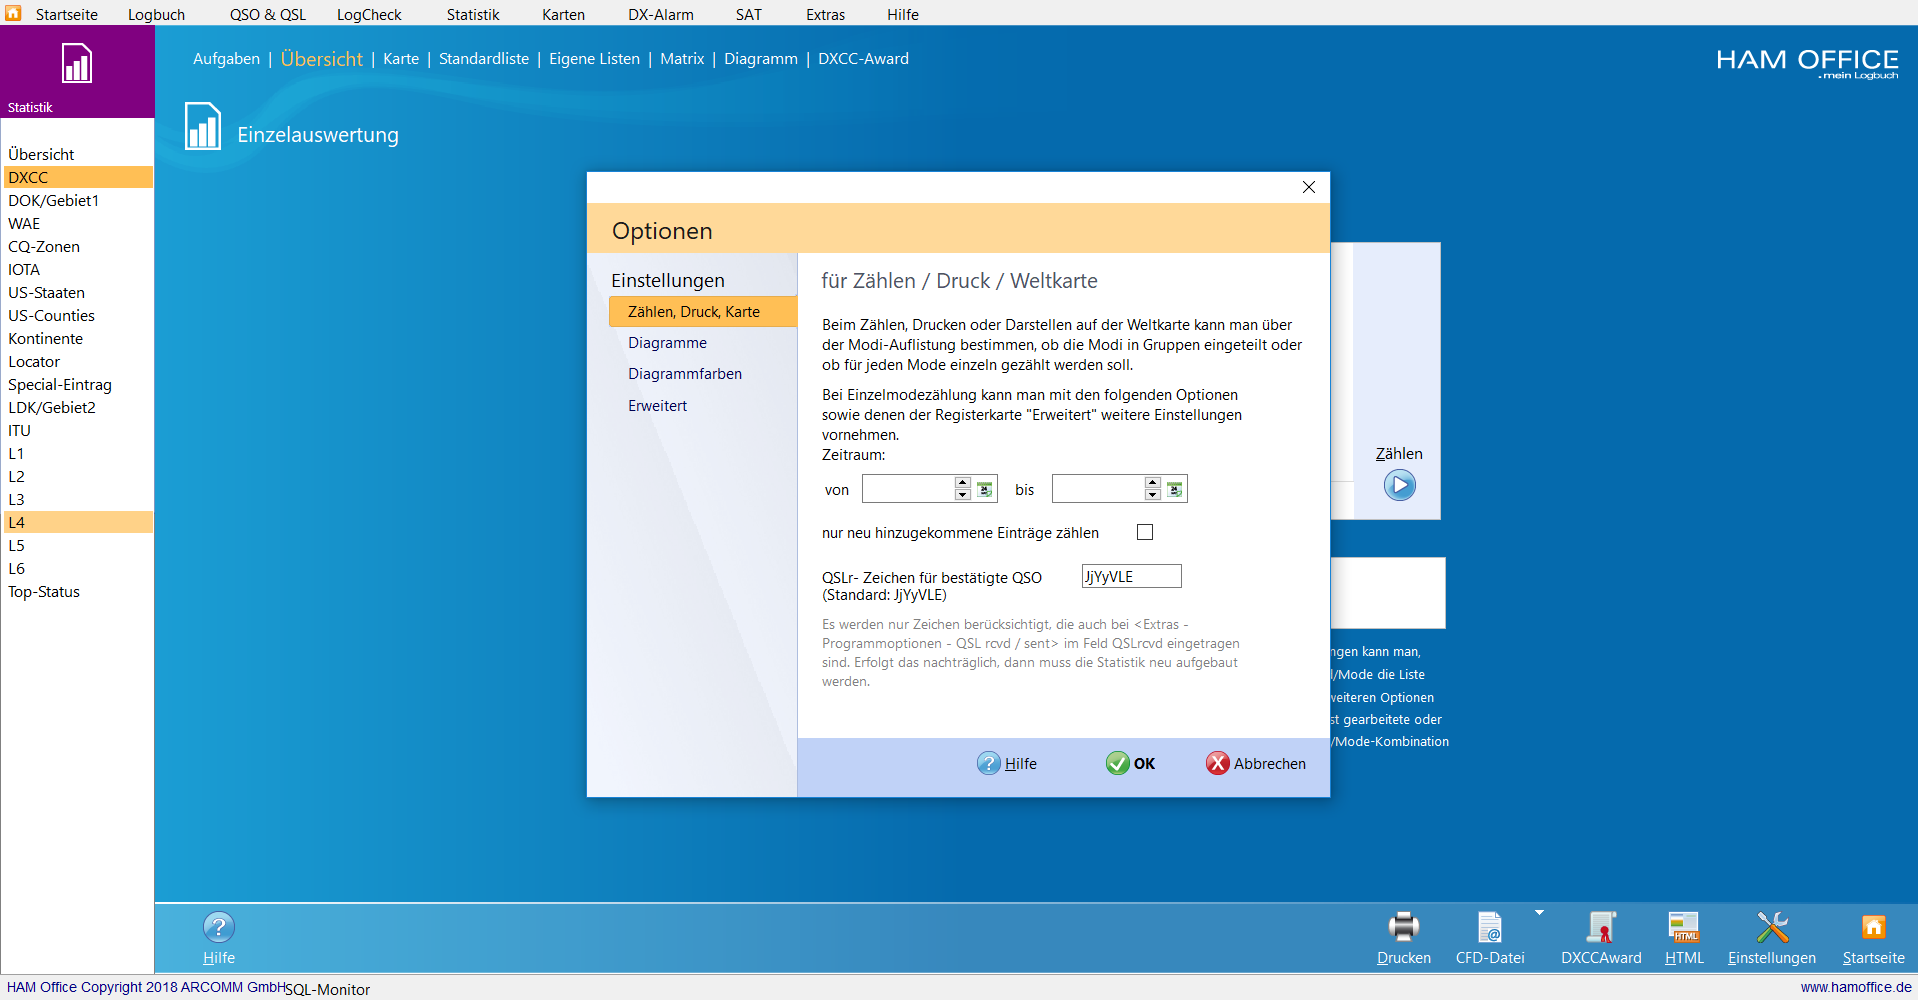Increase the 'bis' date with up arrow

pos(1152,483)
